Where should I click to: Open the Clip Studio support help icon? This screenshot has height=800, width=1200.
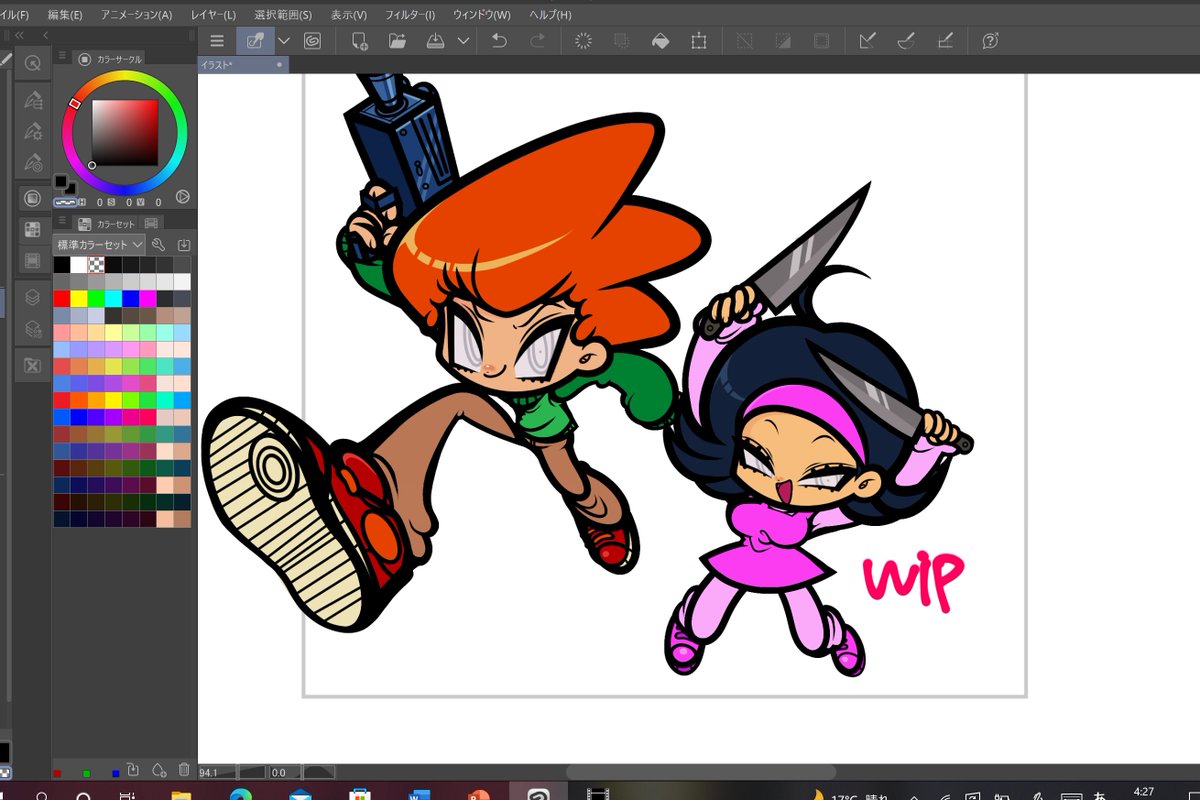[x=990, y=41]
